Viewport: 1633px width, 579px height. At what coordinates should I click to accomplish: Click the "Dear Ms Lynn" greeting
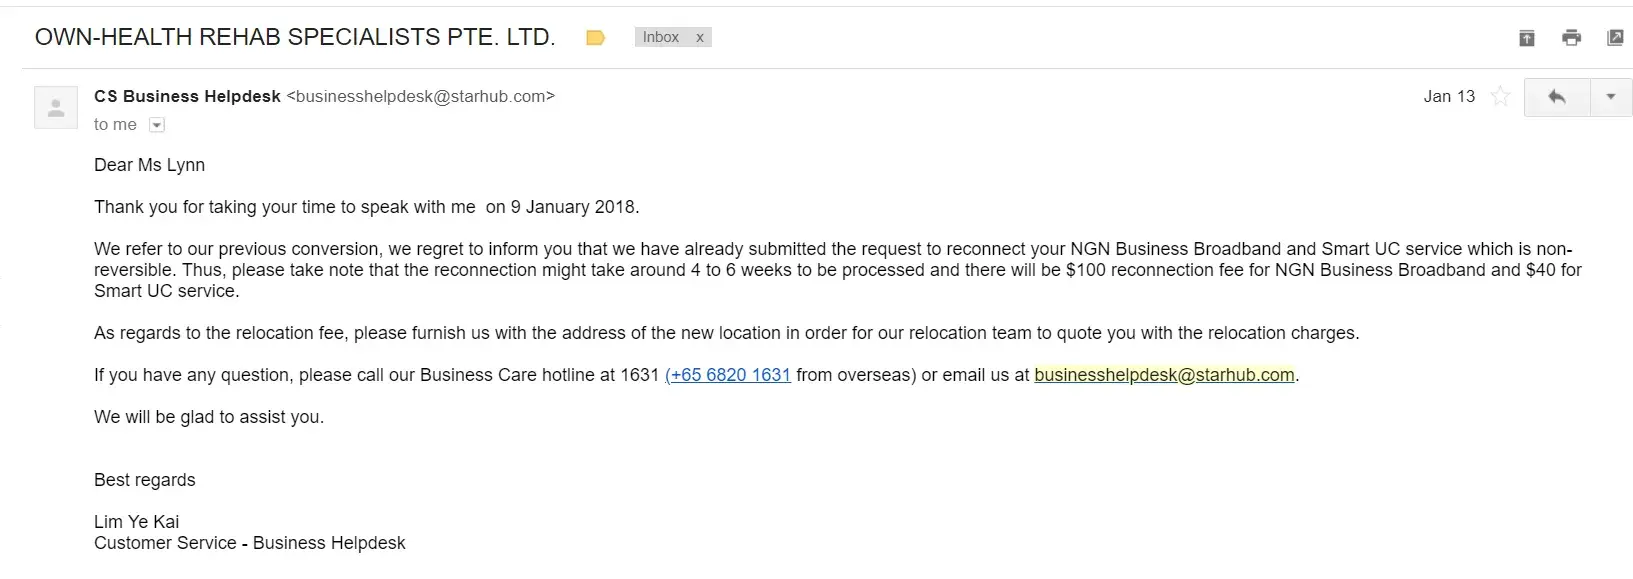tap(149, 165)
